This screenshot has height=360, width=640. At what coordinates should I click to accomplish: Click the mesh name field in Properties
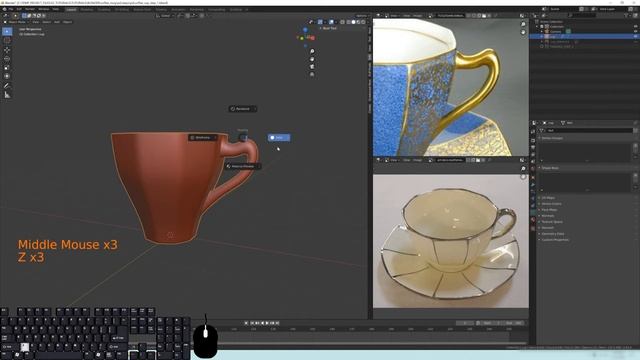[590, 131]
